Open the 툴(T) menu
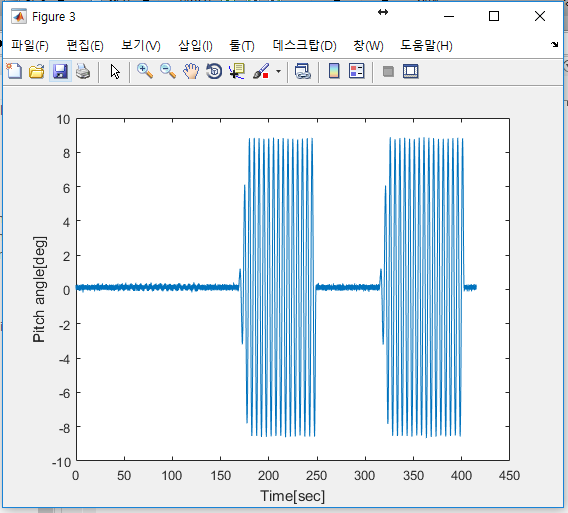The width and height of the screenshot is (568, 513). pyautogui.click(x=242, y=46)
